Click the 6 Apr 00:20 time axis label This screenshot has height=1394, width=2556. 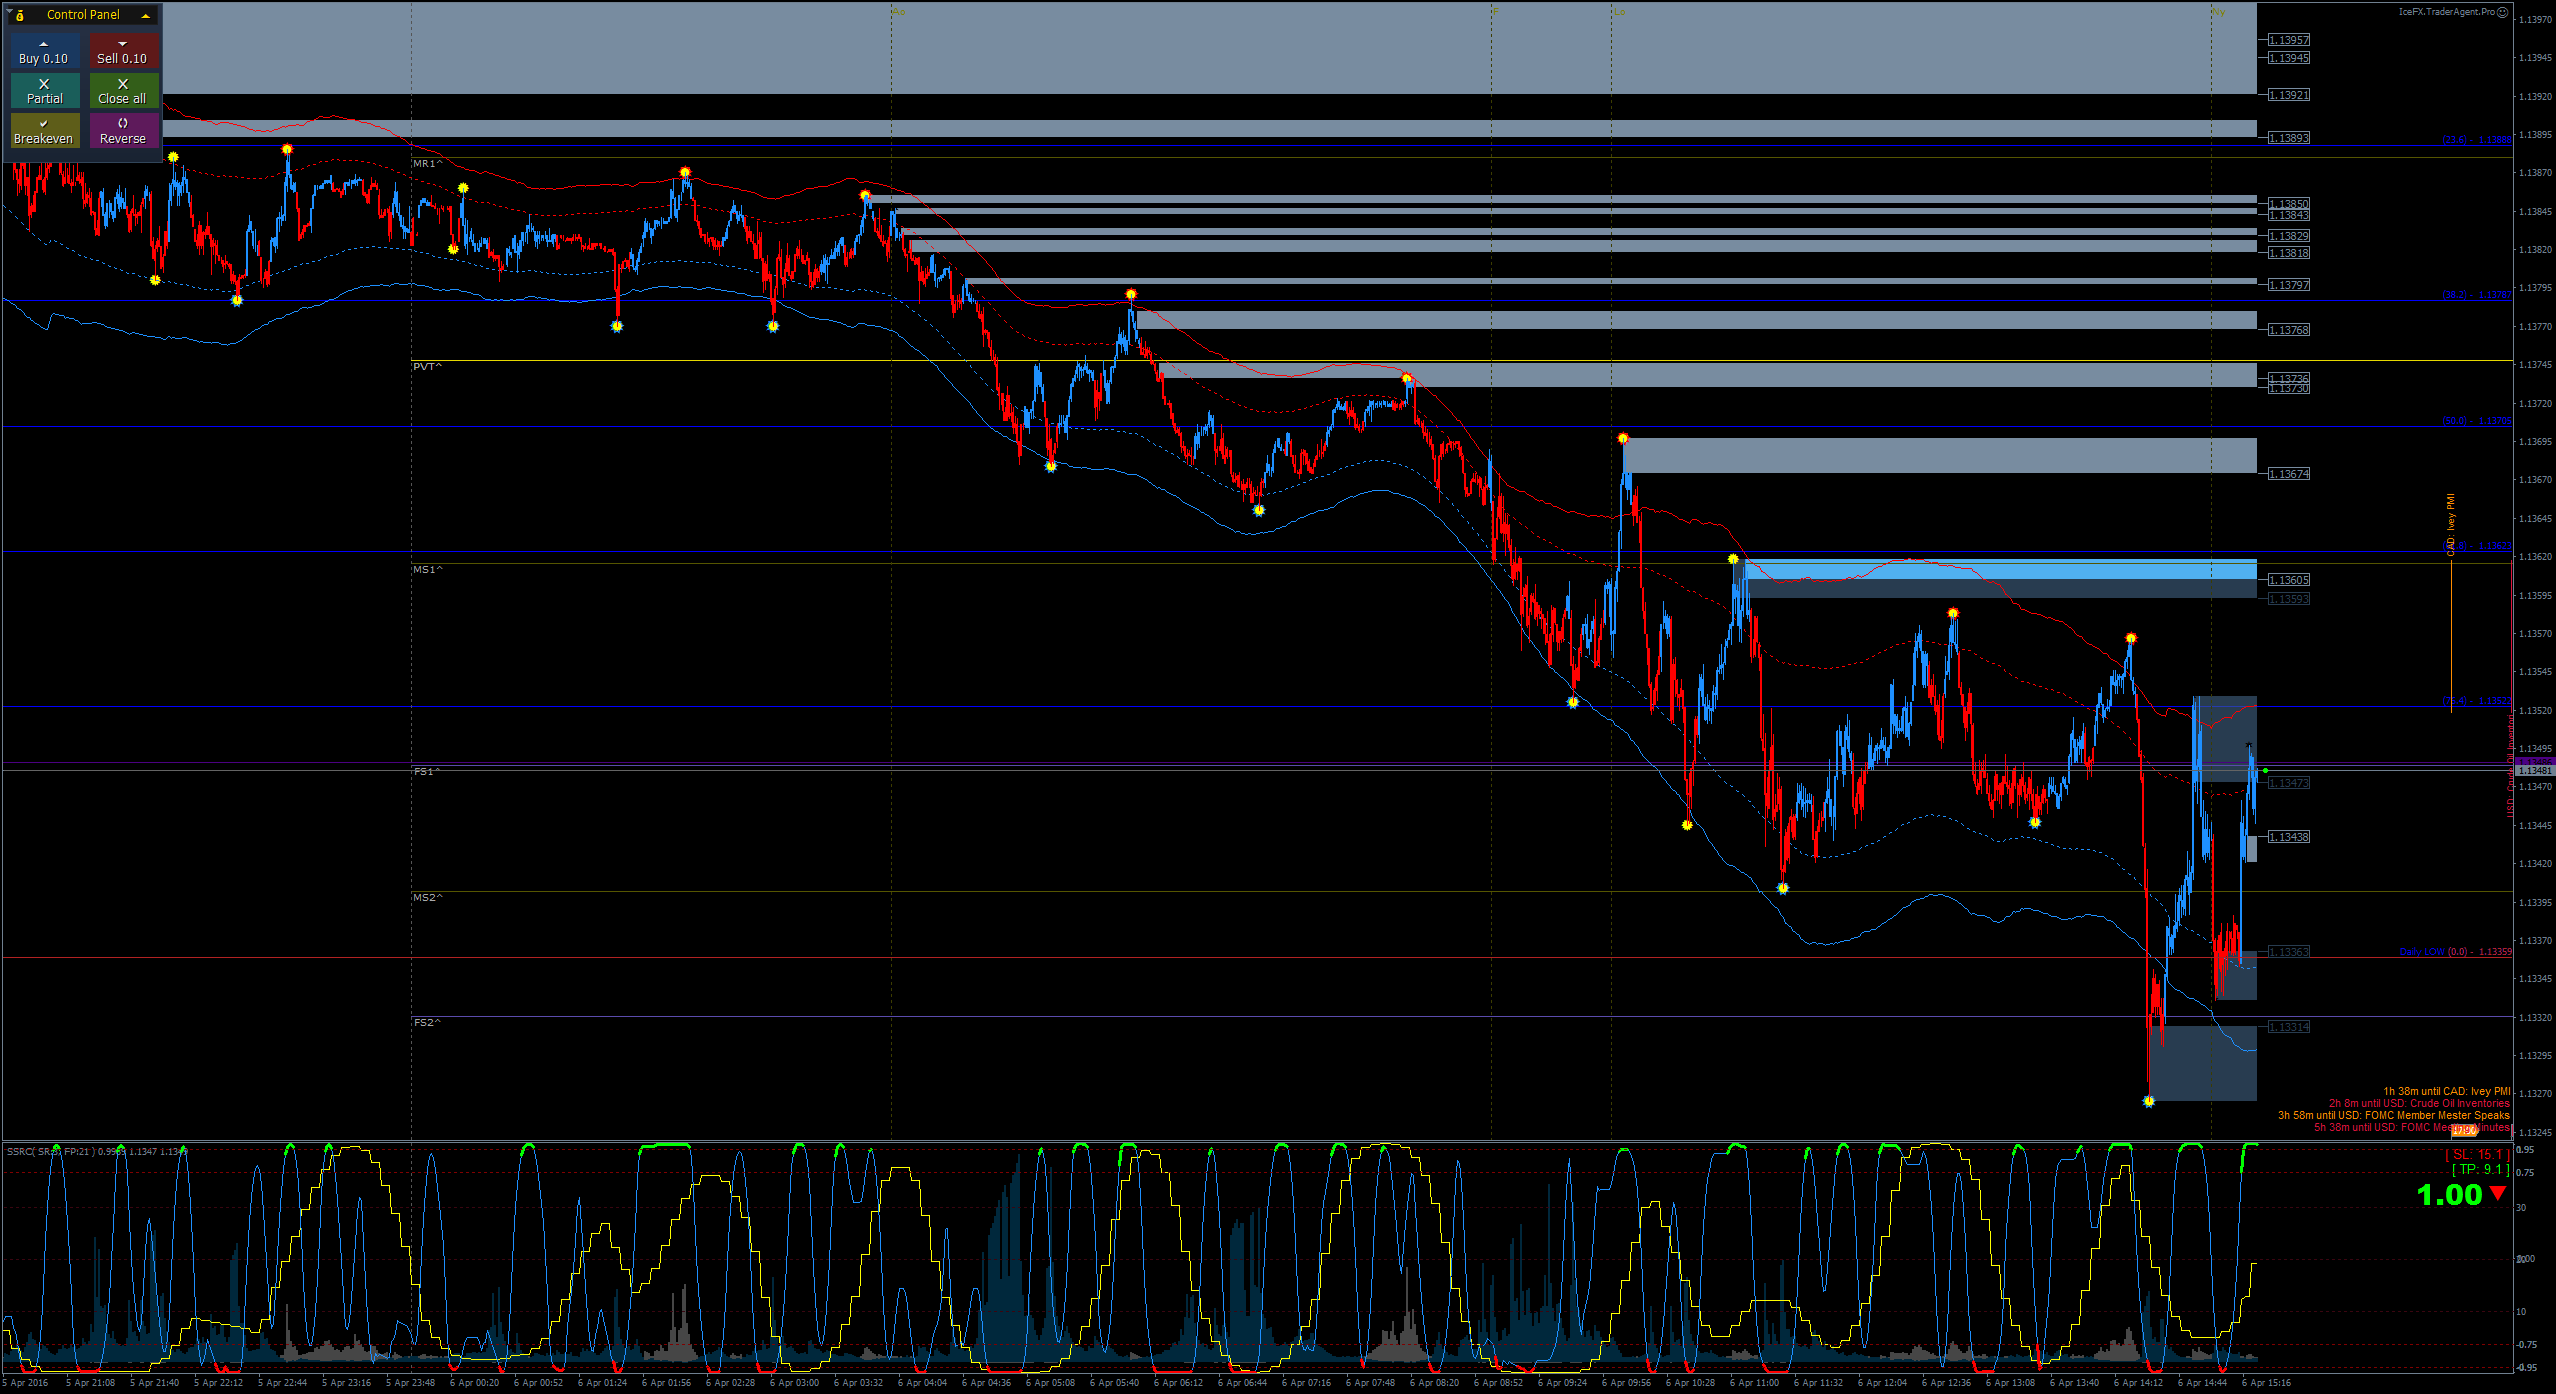tap(473, 1383)
